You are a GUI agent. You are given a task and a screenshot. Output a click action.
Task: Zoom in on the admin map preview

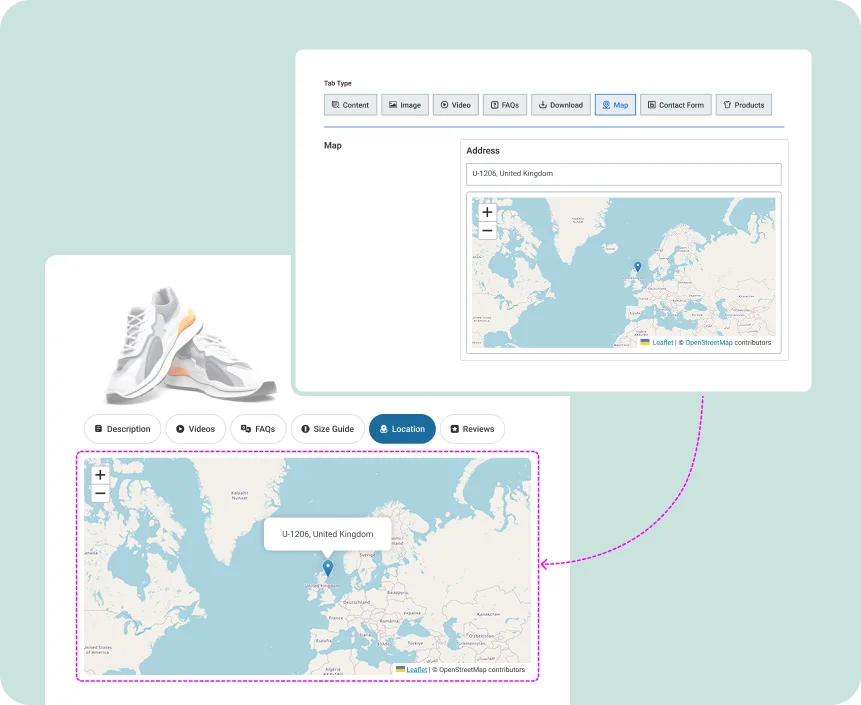(x=487, y=212)
